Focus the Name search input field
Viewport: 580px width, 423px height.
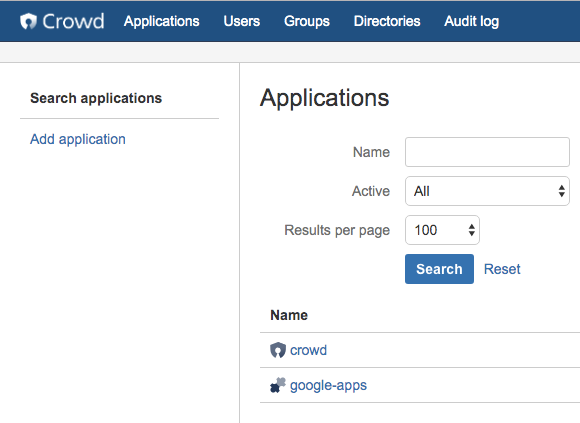click(x=487, y=152)
